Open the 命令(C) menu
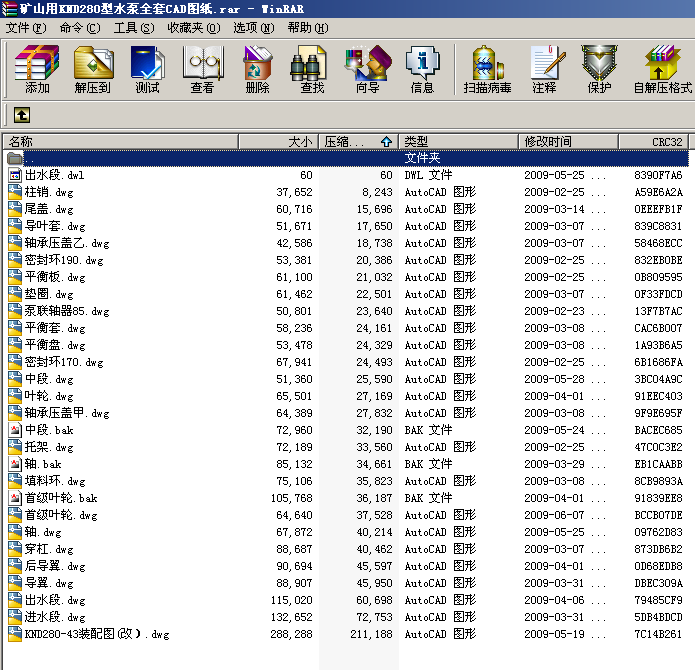The width and height of the screenshot is (695, 670). pos(80,28)
